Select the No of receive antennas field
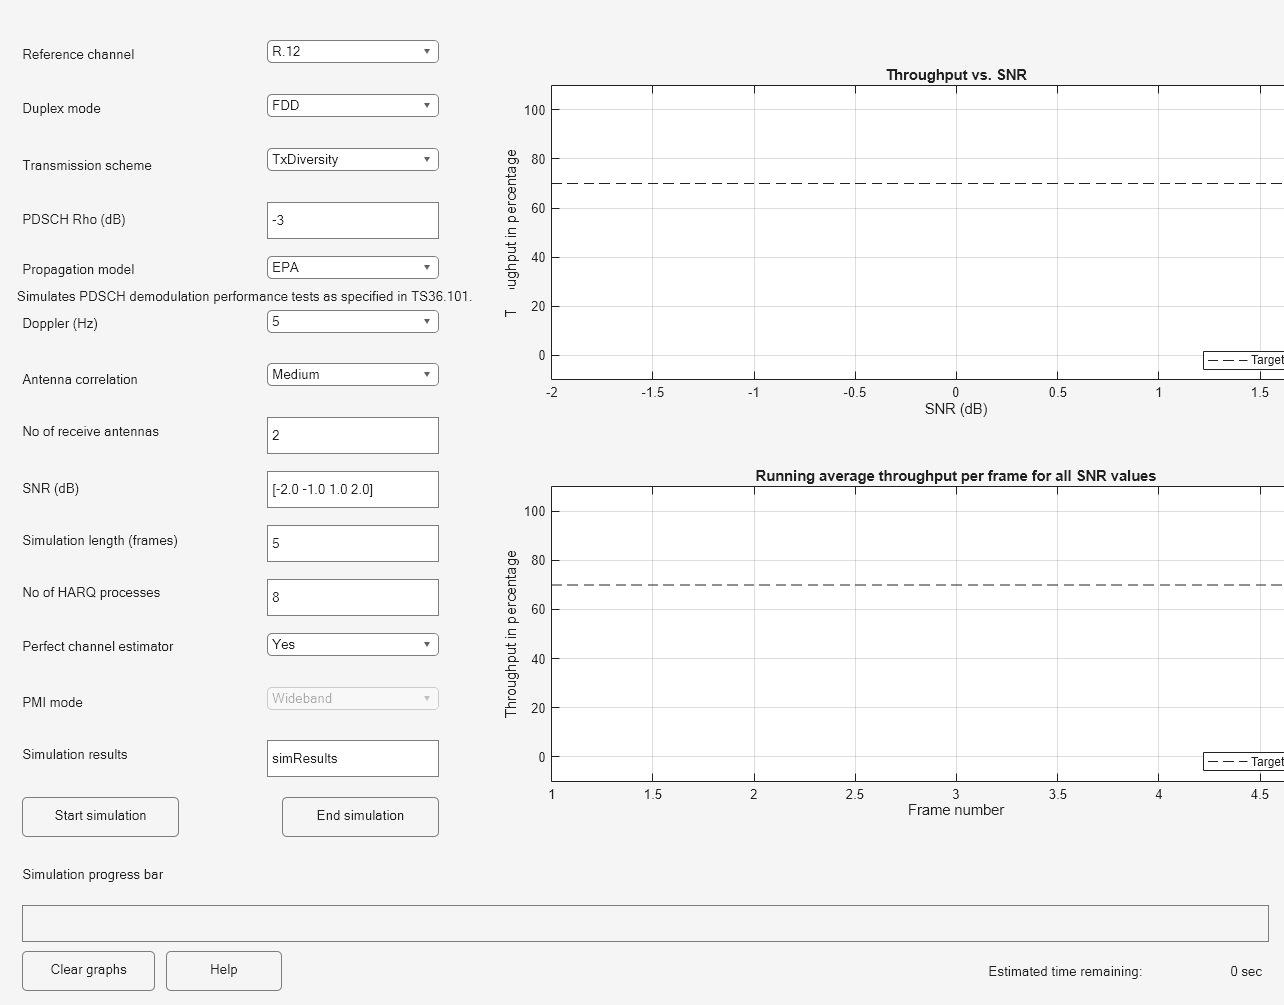Viewport: 1284px width, 1005px height. pos(352,435)
